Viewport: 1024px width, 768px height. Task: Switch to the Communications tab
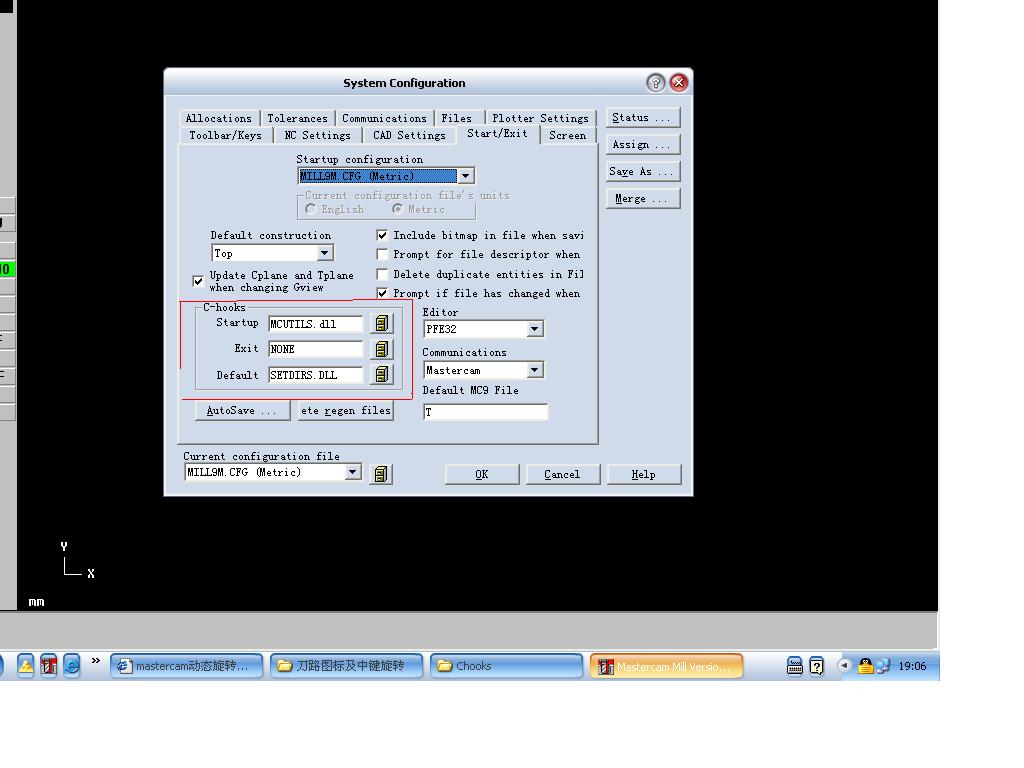pyautogui.click(x=384, y=118)
